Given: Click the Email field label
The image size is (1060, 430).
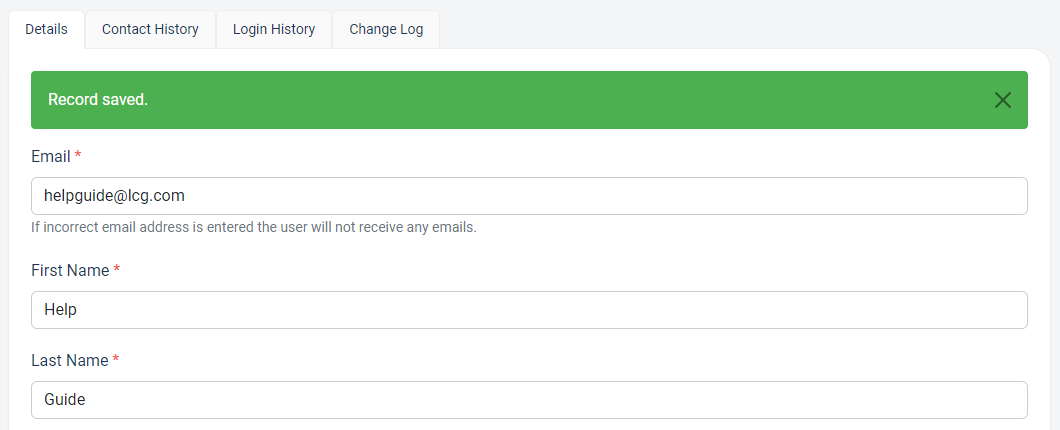Looking at the screenshot, I should [x=51, y=156].
